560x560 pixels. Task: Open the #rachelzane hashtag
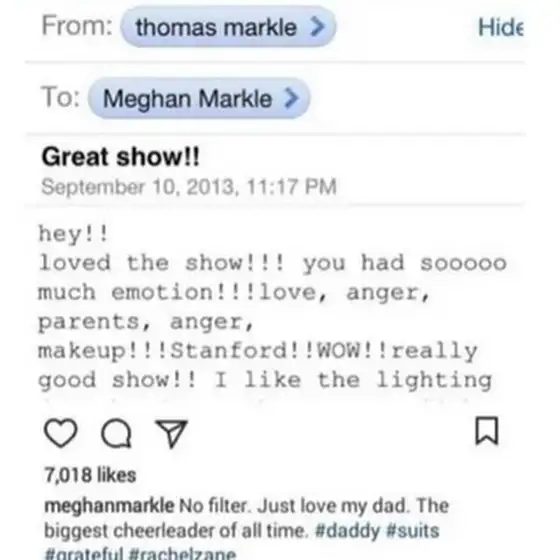[x=182, y=554]
